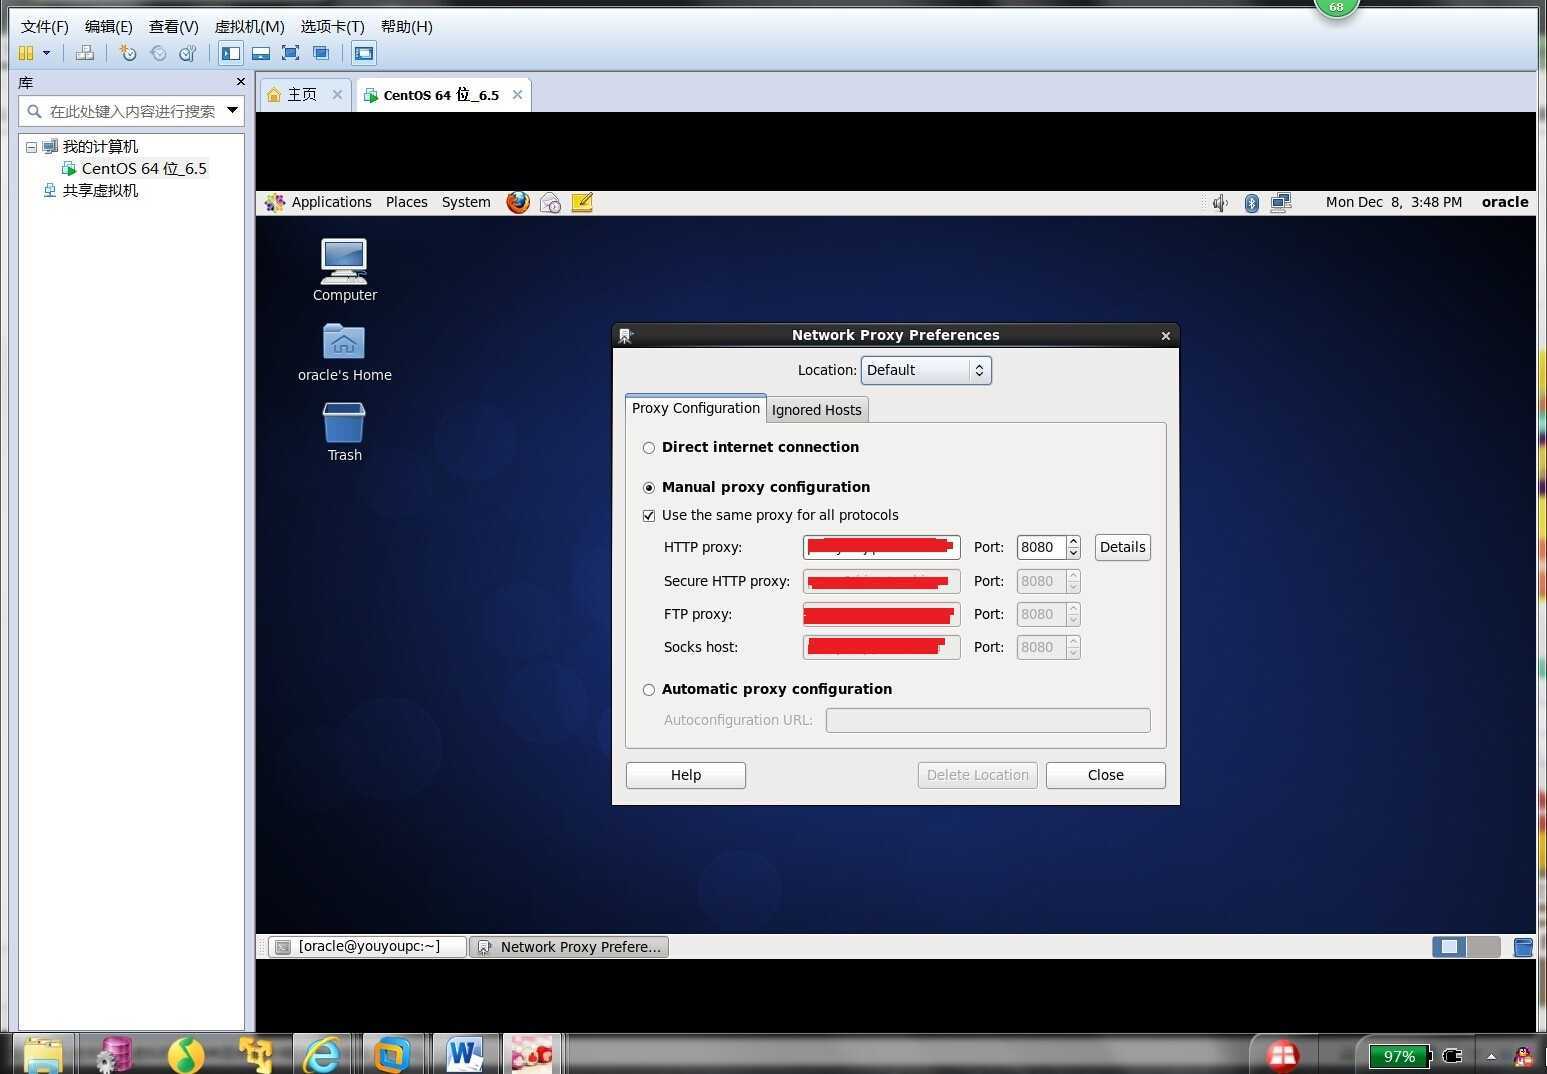
Task: Open the 选项卡(T) menu
Action: coord(332,26)
